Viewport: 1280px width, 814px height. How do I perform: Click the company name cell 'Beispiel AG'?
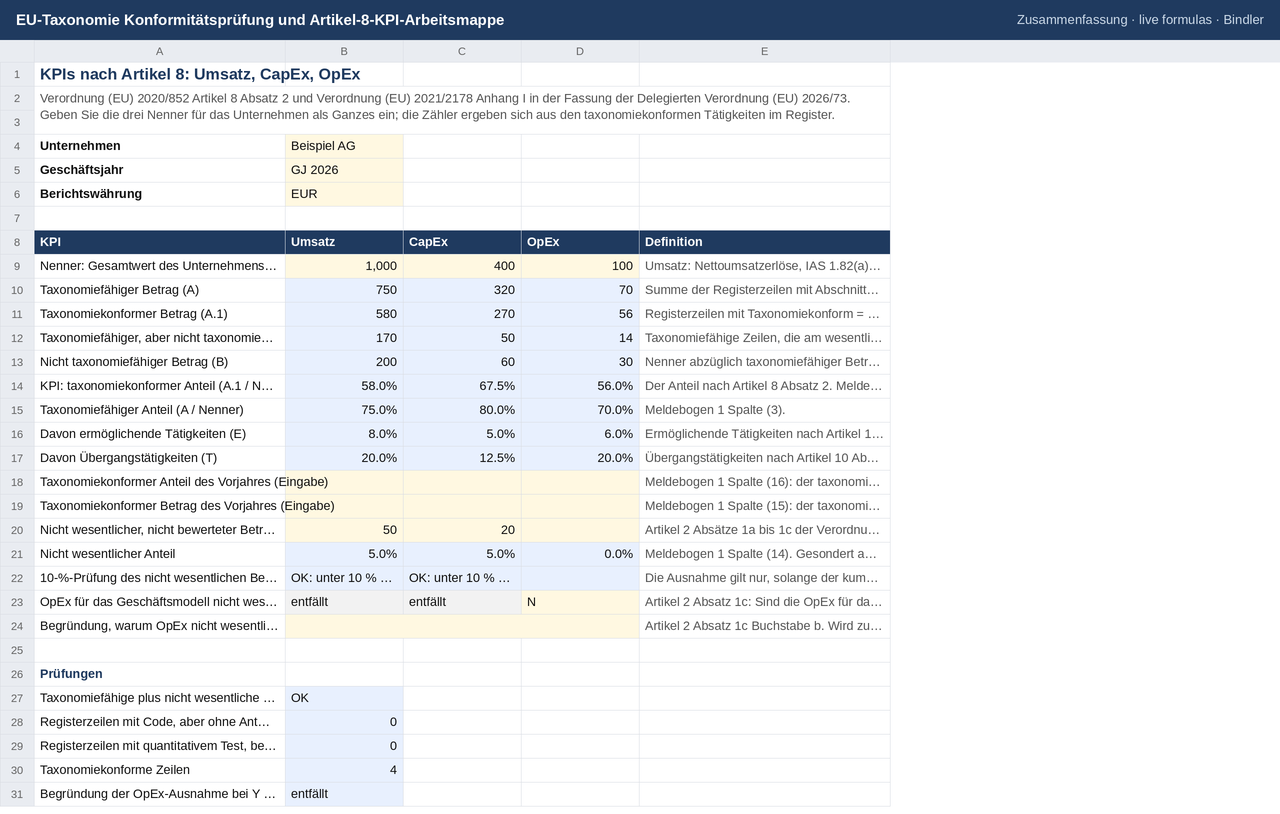344,146
